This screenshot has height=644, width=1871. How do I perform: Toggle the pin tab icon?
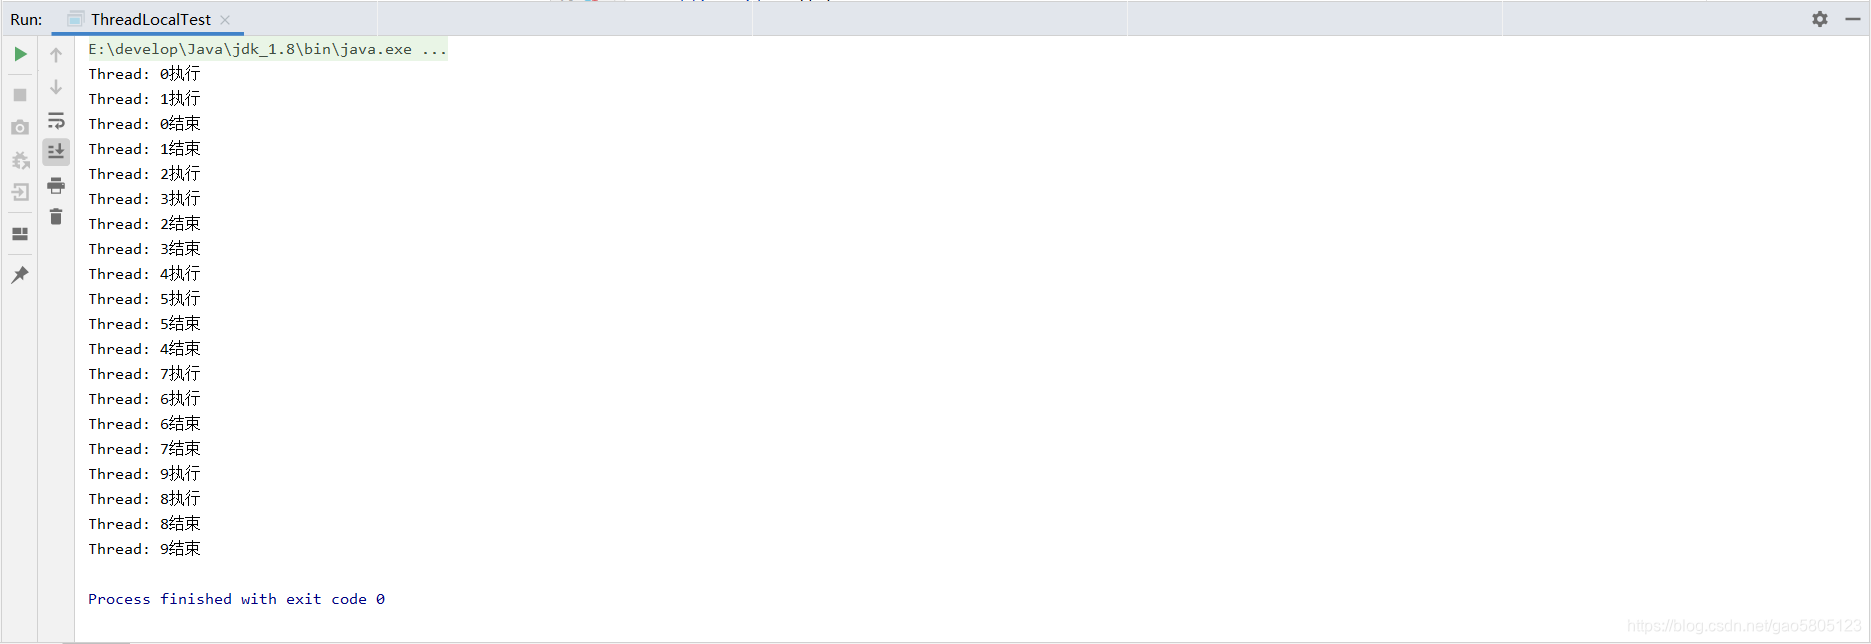click(20, 275)
